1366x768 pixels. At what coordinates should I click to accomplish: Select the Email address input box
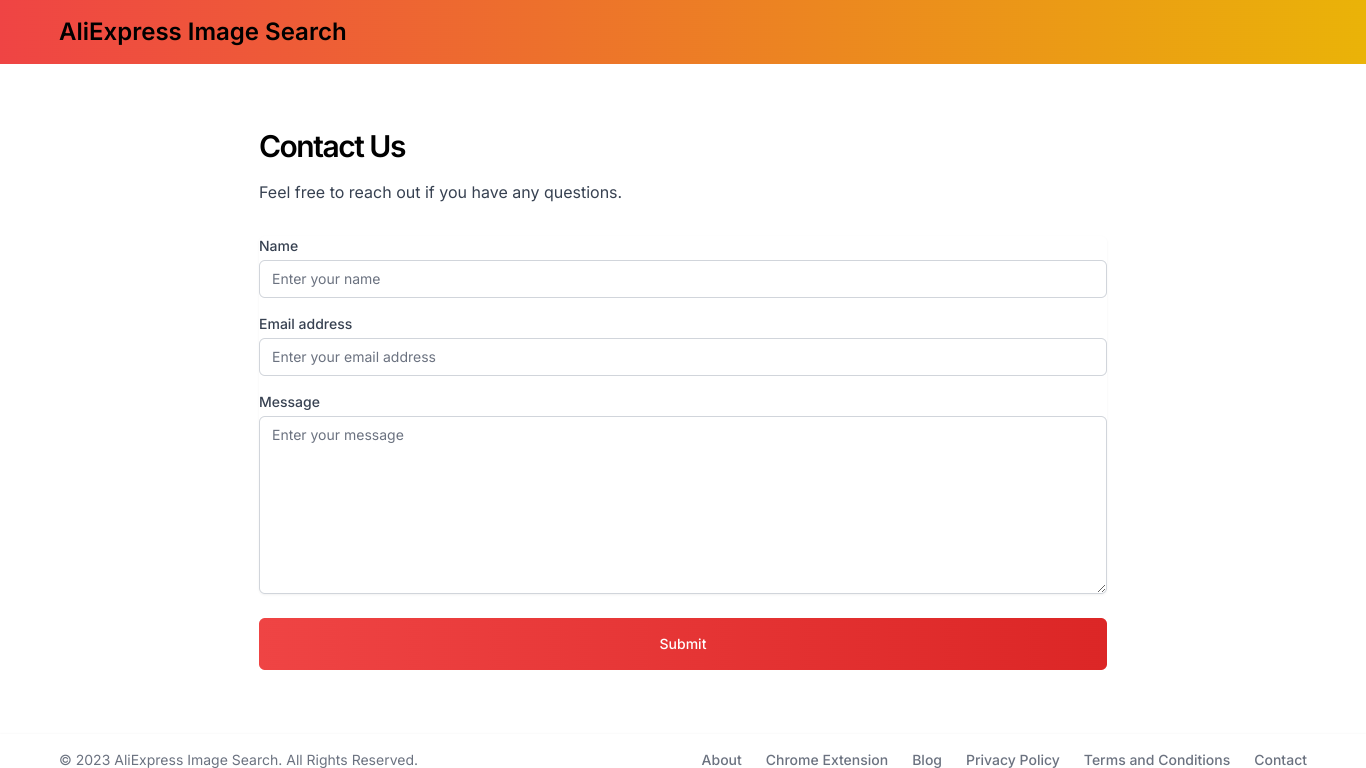[x=683, y=357]
